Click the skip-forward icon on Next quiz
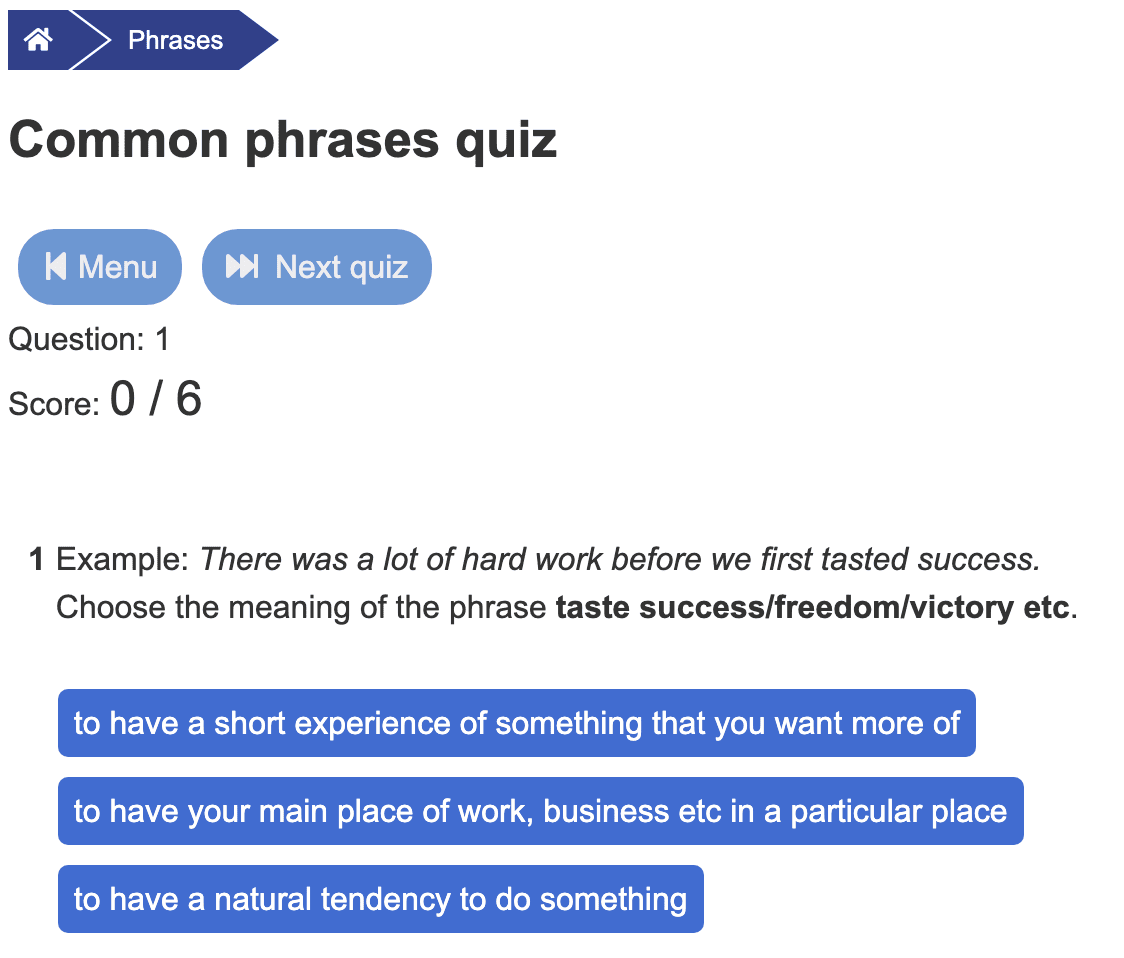 242,267
